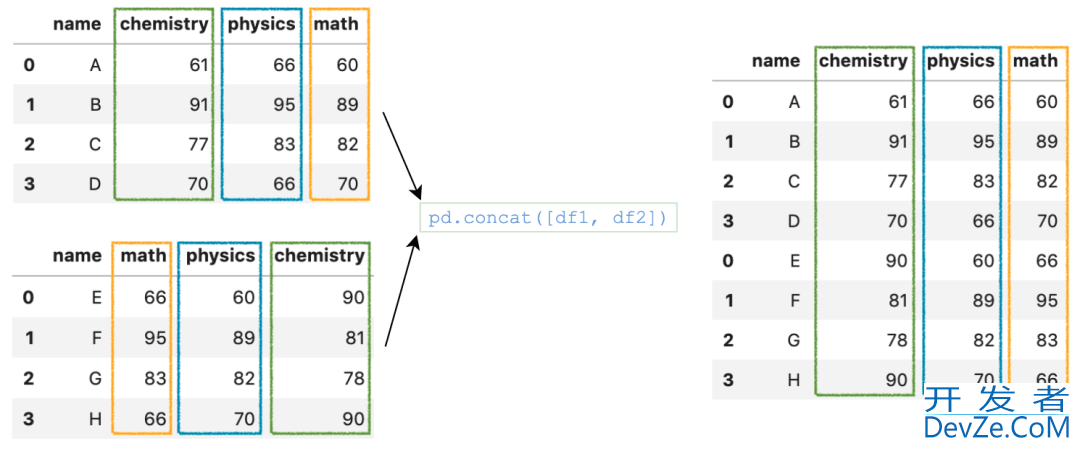Click name cell A in top-left table
Image resolution: width=1080 pixels, height=449 pixels.
coord(96,65)
